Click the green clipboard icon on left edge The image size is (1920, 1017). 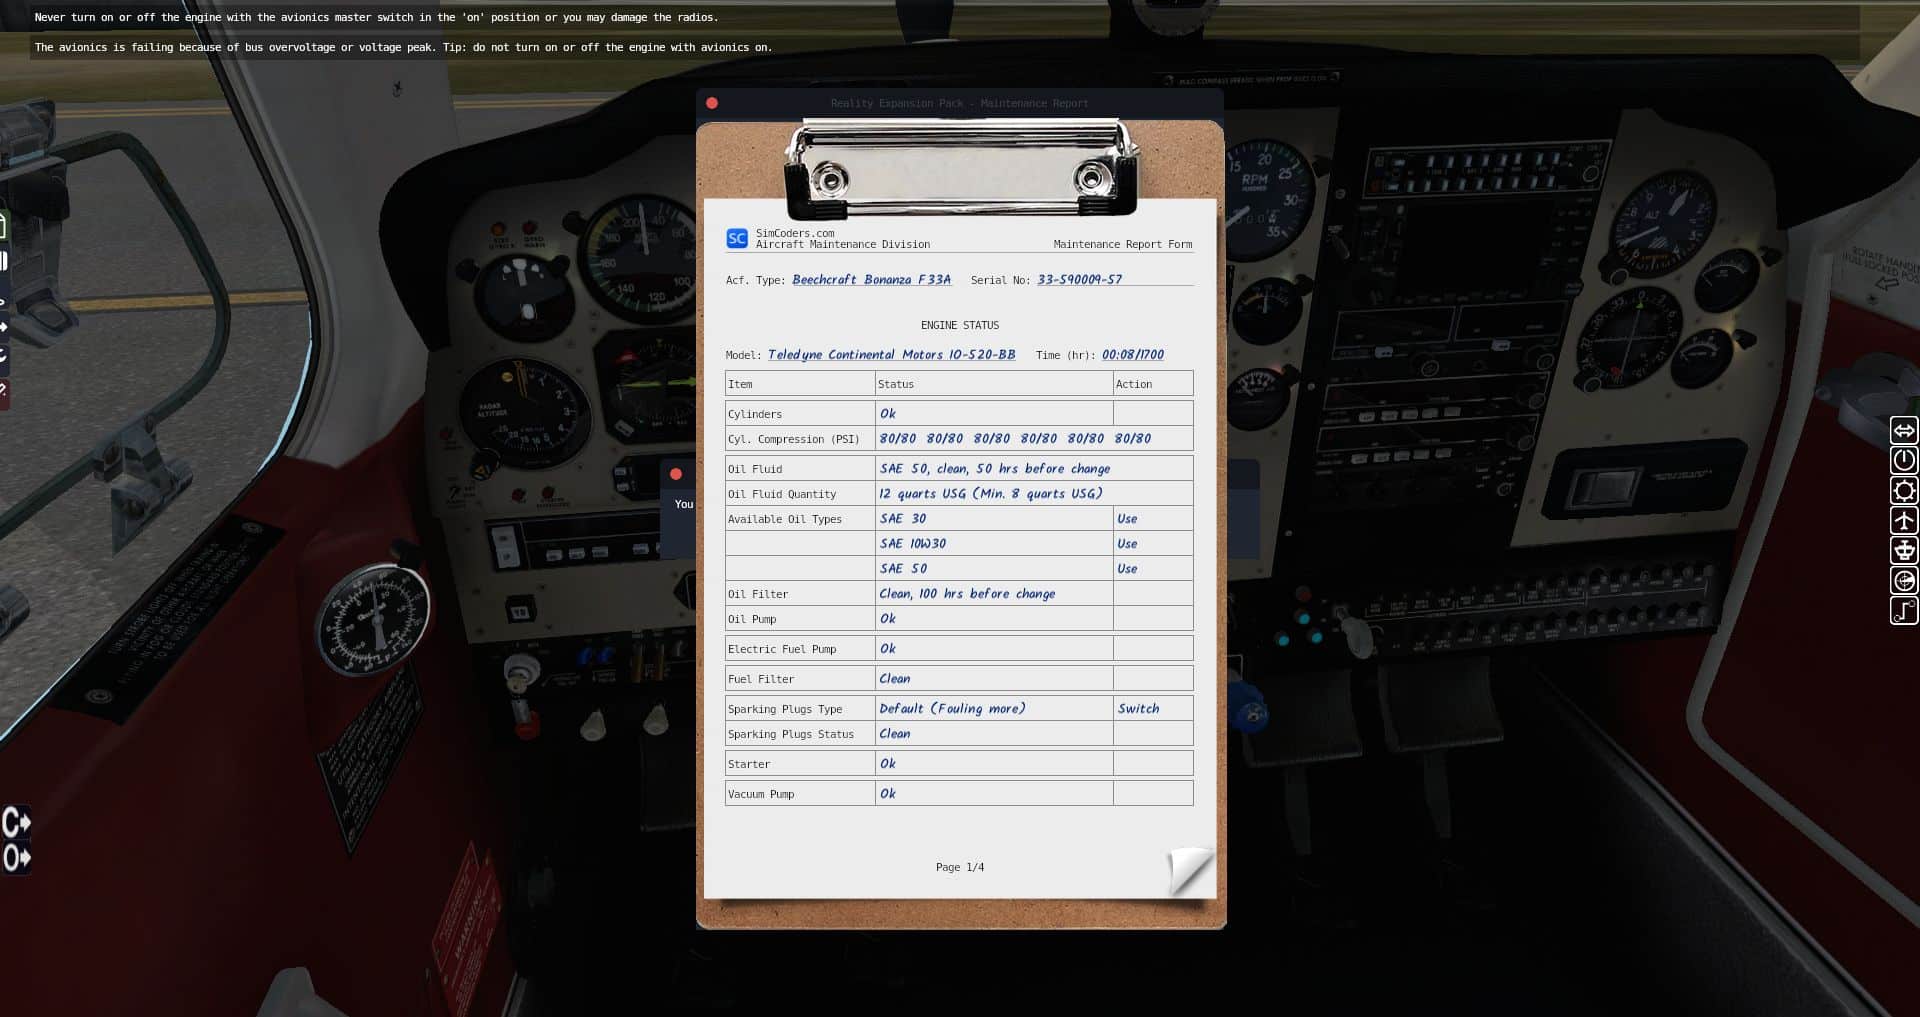[3, 227]
